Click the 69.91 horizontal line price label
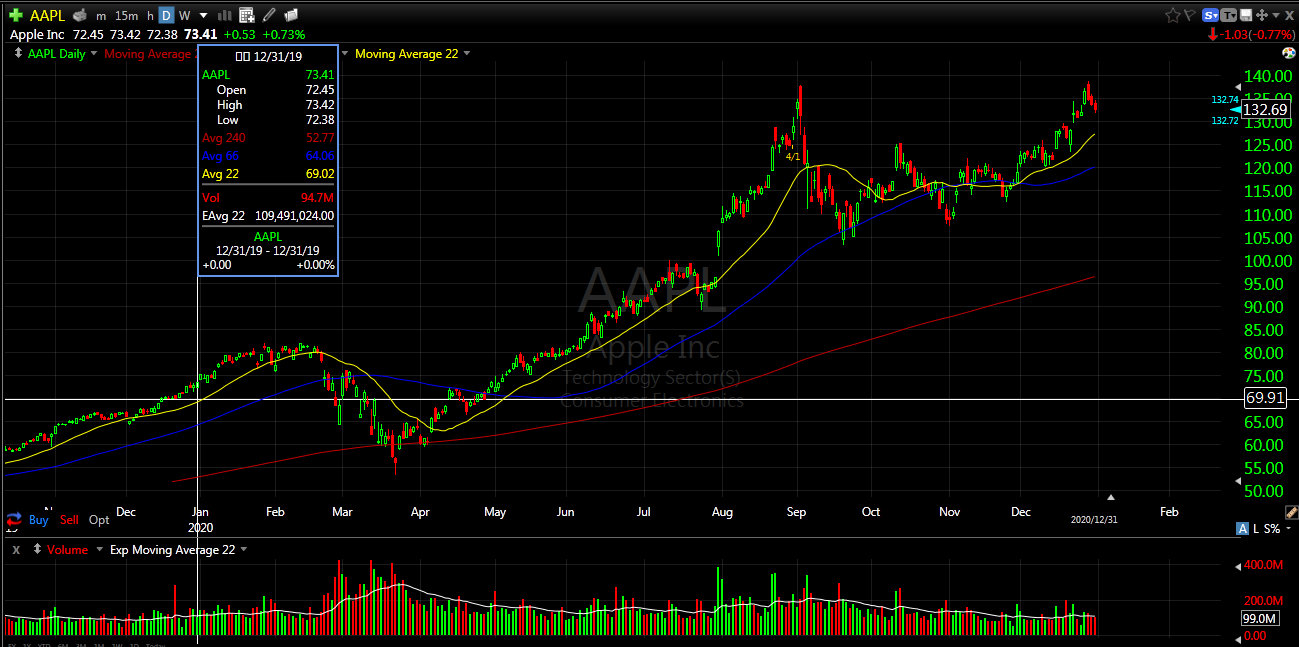Screen dimensions: 1299x647 coord(1265,398)
